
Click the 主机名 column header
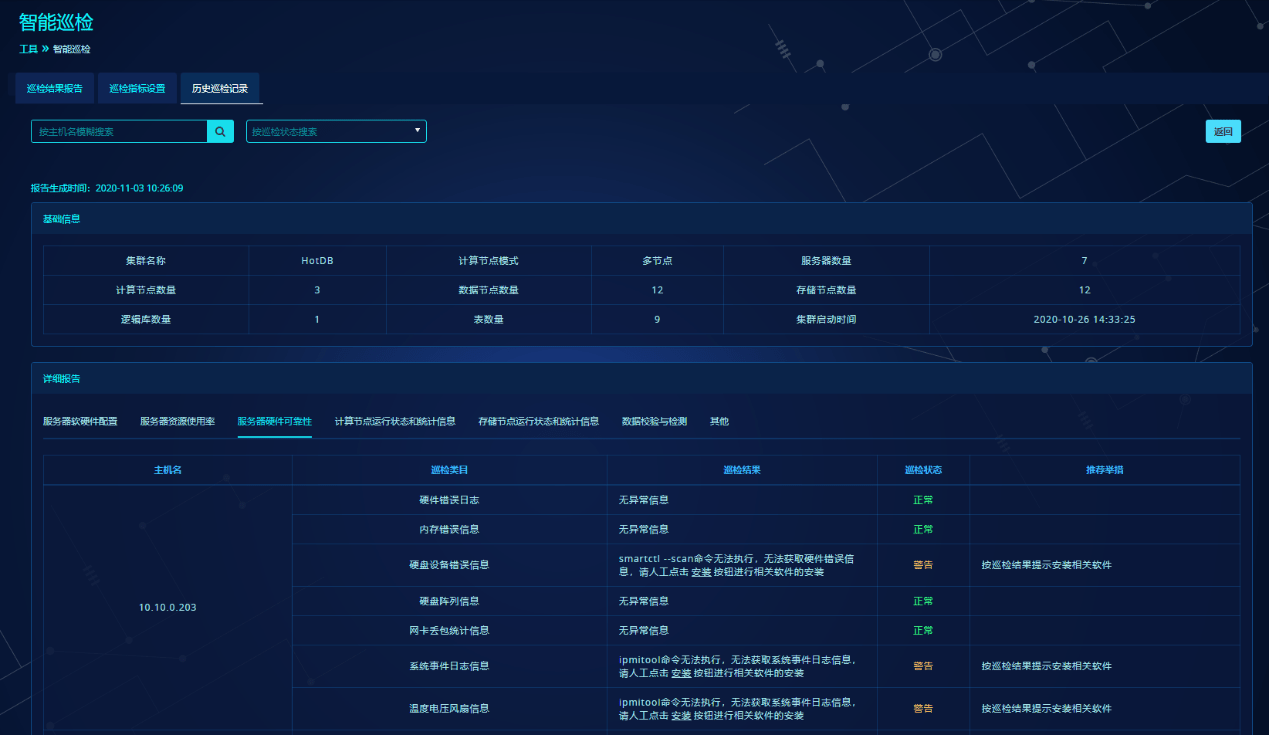(x=168, y=470)
